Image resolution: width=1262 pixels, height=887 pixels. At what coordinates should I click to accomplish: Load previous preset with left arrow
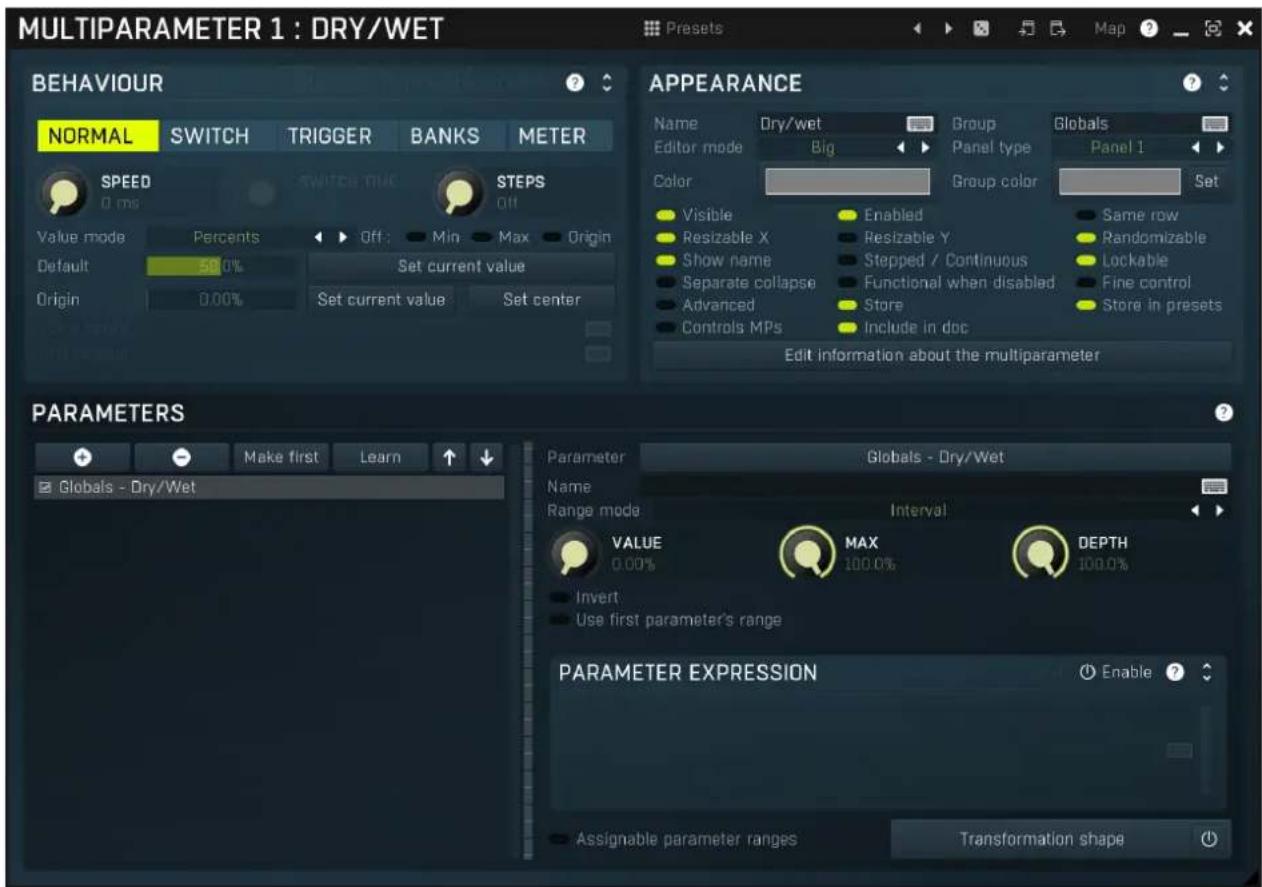pos(916,30)
